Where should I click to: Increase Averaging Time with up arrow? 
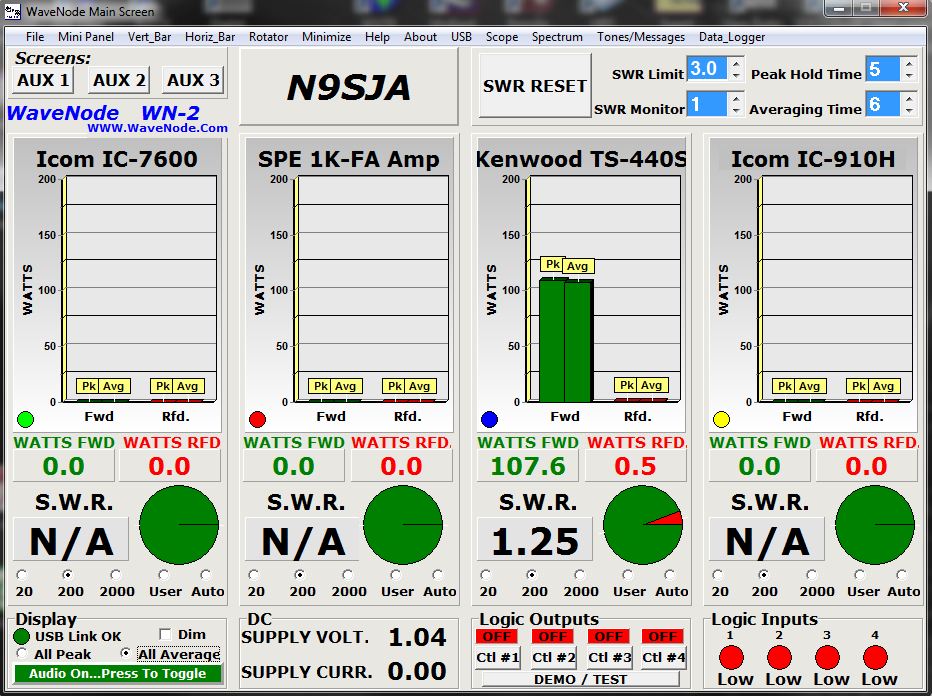pos(908,98)
